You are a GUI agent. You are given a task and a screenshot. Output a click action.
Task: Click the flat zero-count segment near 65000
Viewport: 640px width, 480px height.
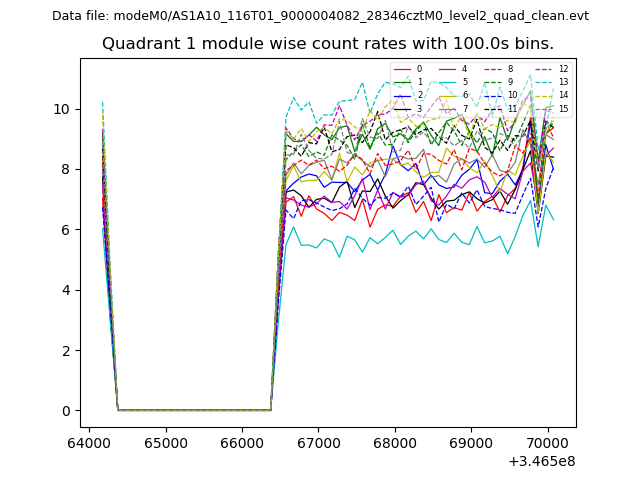click(165, 410)
